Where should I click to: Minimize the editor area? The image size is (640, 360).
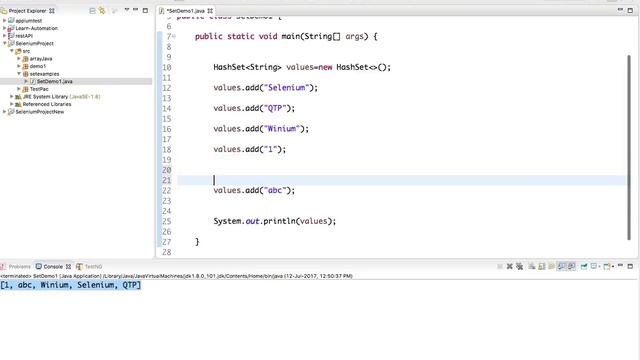pos(620,10)
